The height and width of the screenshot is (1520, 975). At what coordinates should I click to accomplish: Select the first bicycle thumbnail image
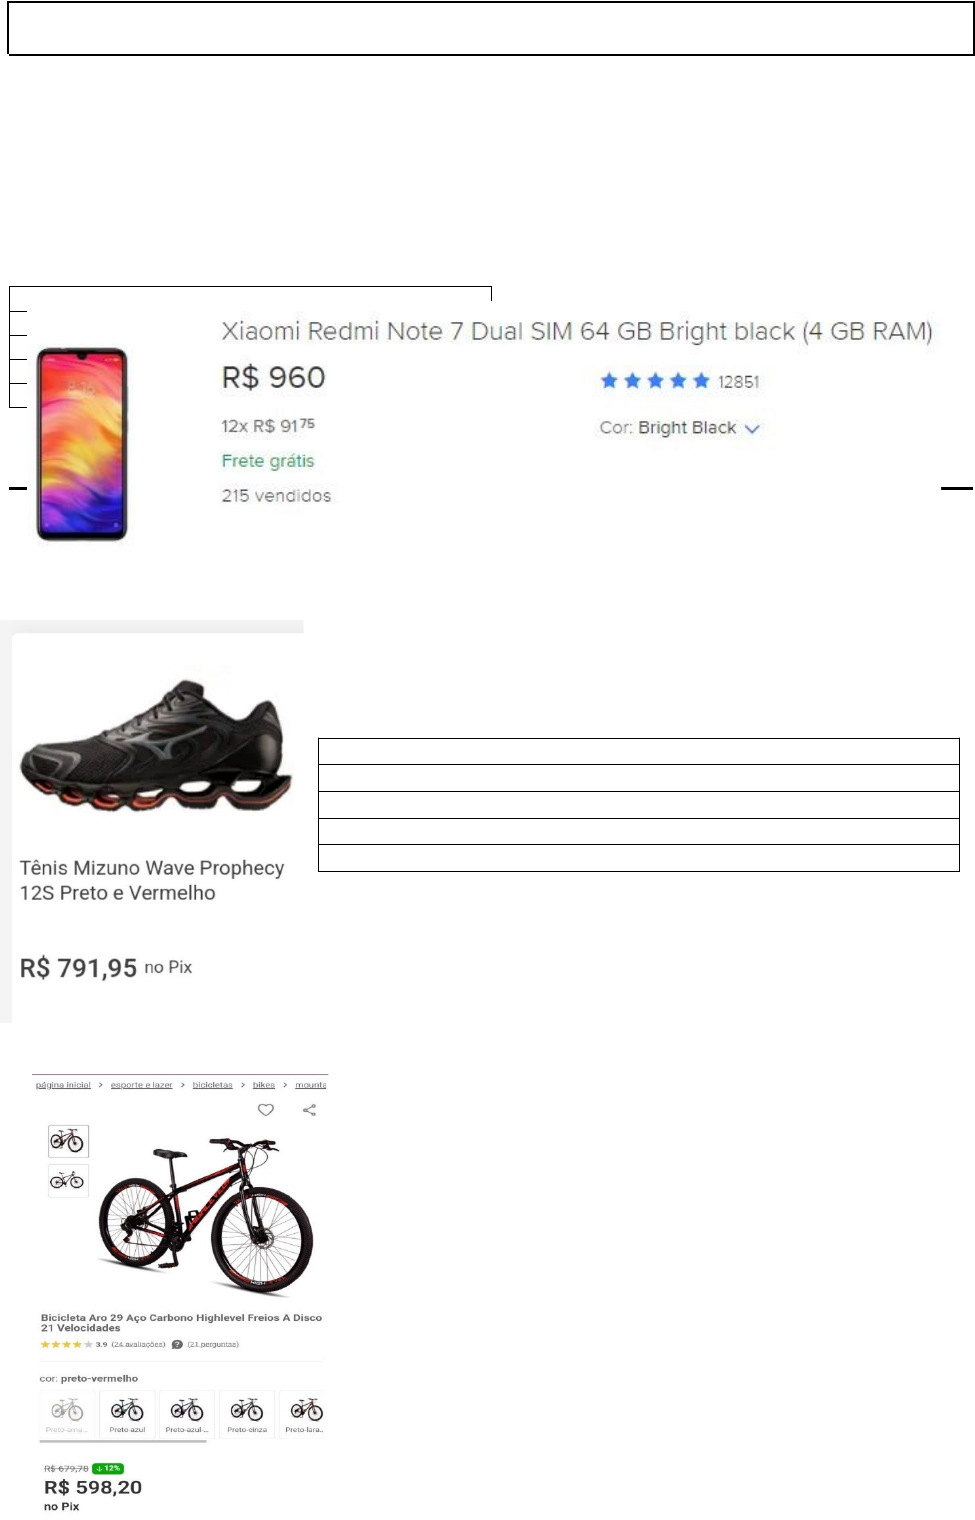(x=68, y=1141)
